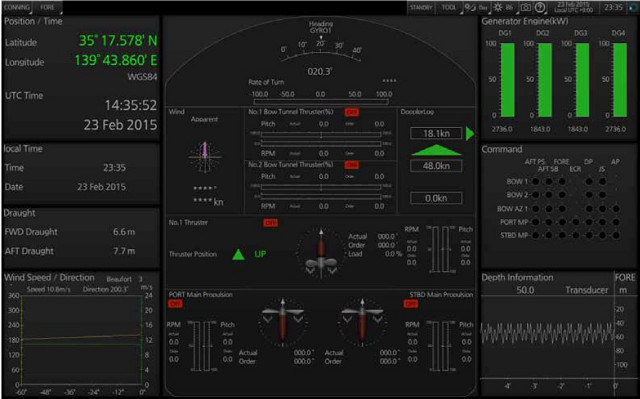The height and width of the screenshot is (399, 640).
Task: Click the DG2 value 1843.0
Action: (x=540, y=129)
